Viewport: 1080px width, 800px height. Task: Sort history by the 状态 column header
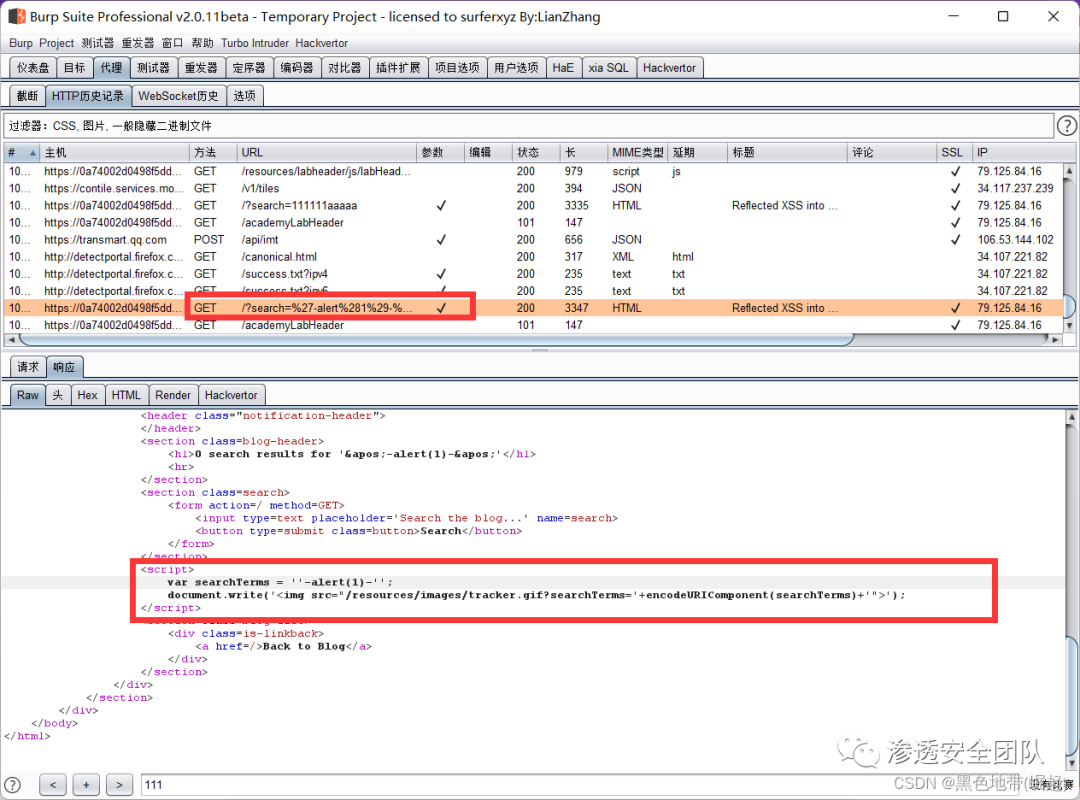(536, 152)
